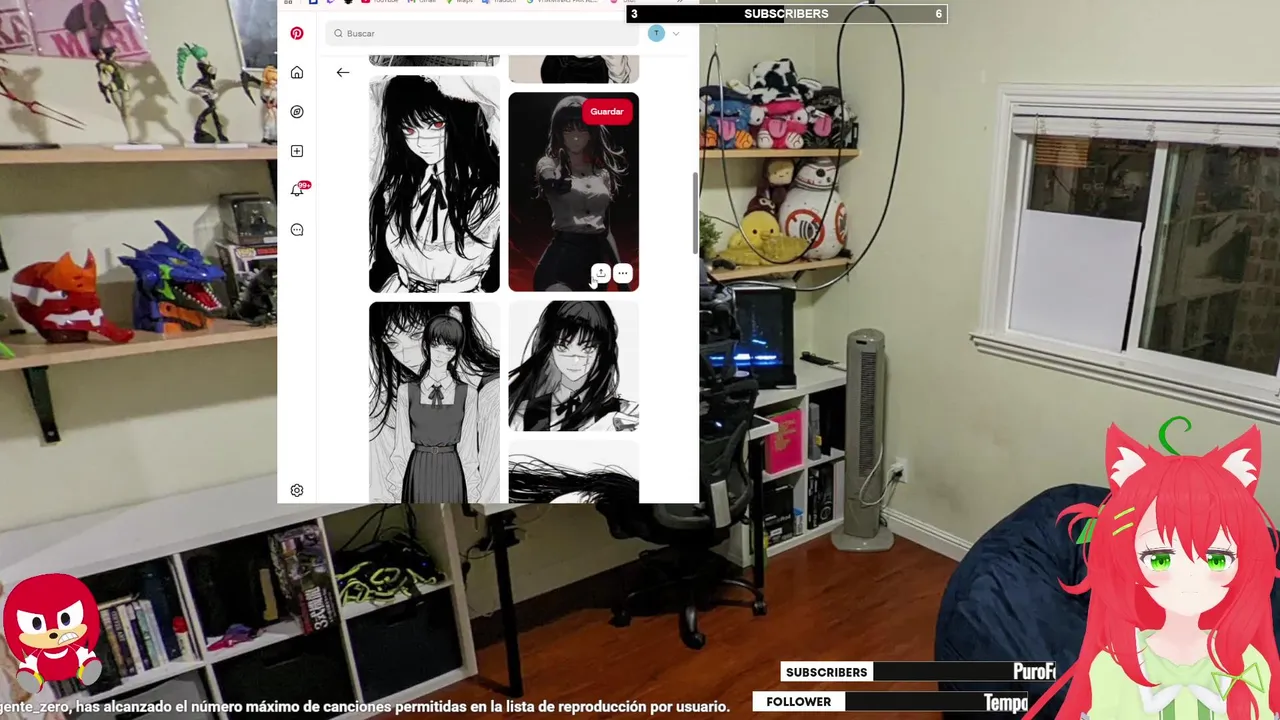Expand the accounts chevron beside avatar
Image resolution: width=1280 pixels, height=720 pixels.
click(x=676, y=33)
